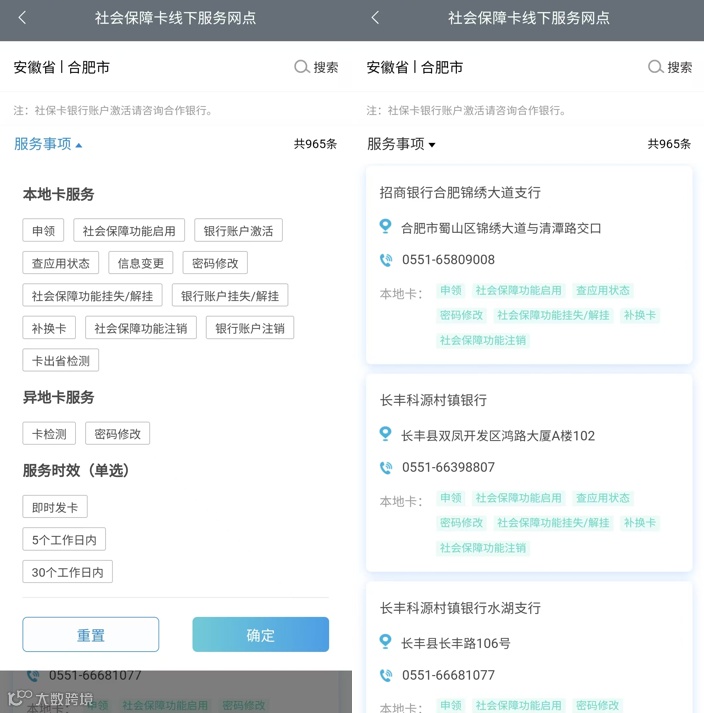The width and height of the screenshot is (704, 713).
Task: Select 密码修改 chip under 本地卡服务
Action: click(215, 263)
